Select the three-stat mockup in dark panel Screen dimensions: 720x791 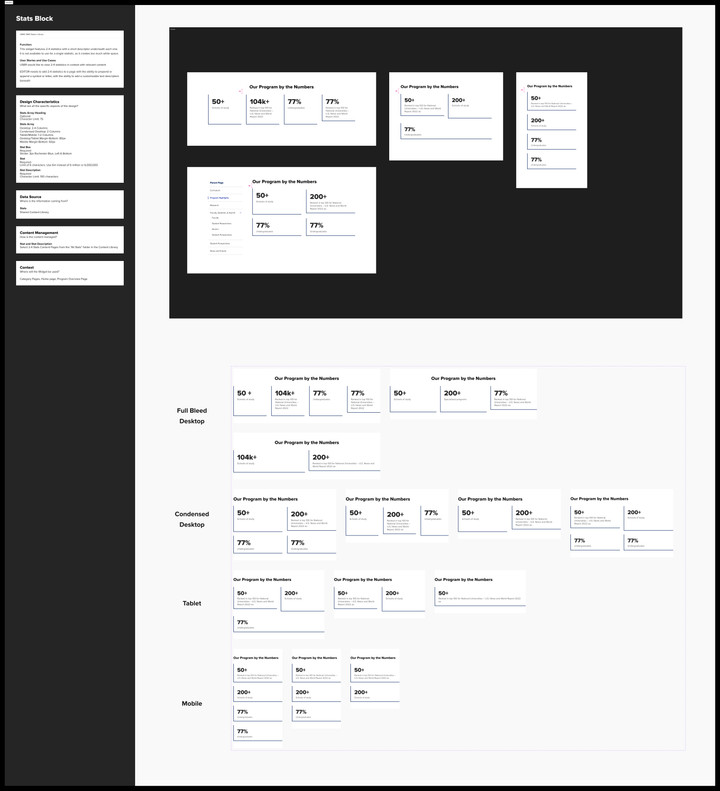tap(446, 117)
